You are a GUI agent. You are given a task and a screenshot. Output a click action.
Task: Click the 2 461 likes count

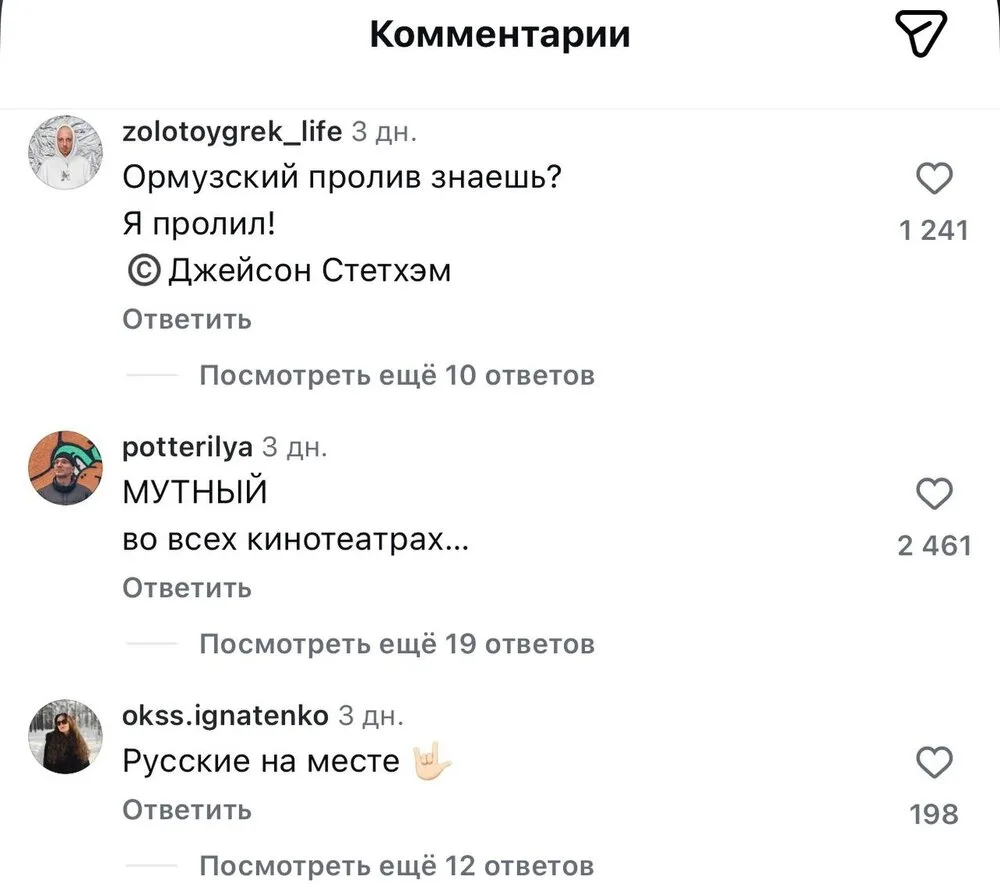[x=934, y=545]
